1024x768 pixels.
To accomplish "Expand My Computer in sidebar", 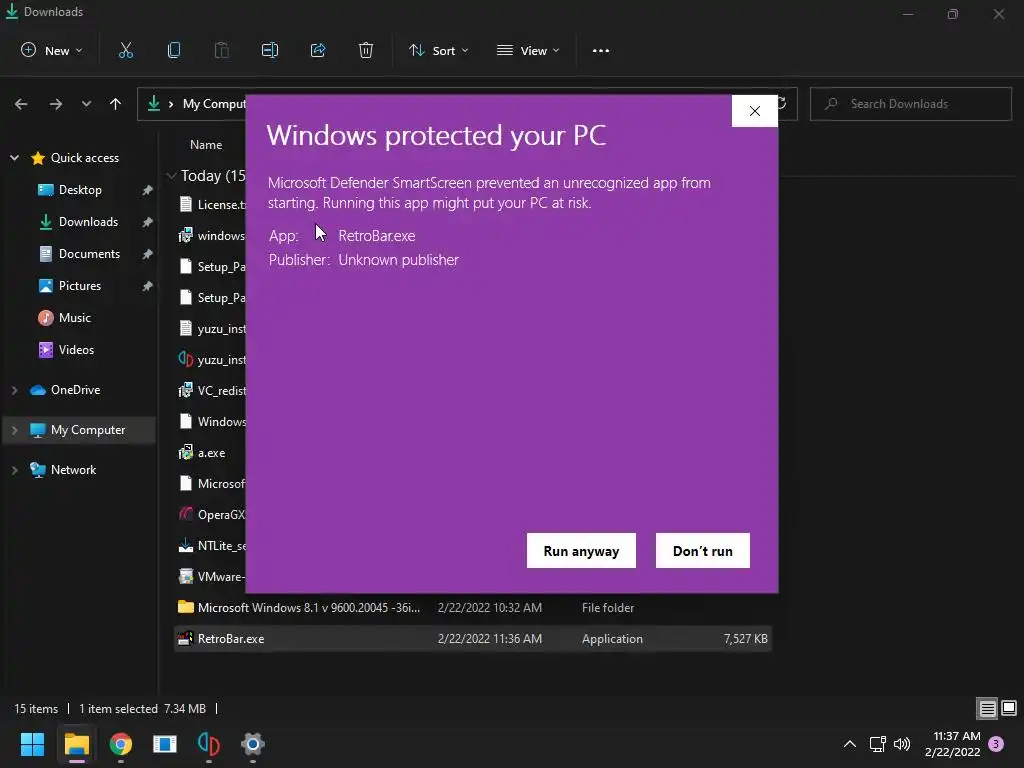I will click(14, 430).
